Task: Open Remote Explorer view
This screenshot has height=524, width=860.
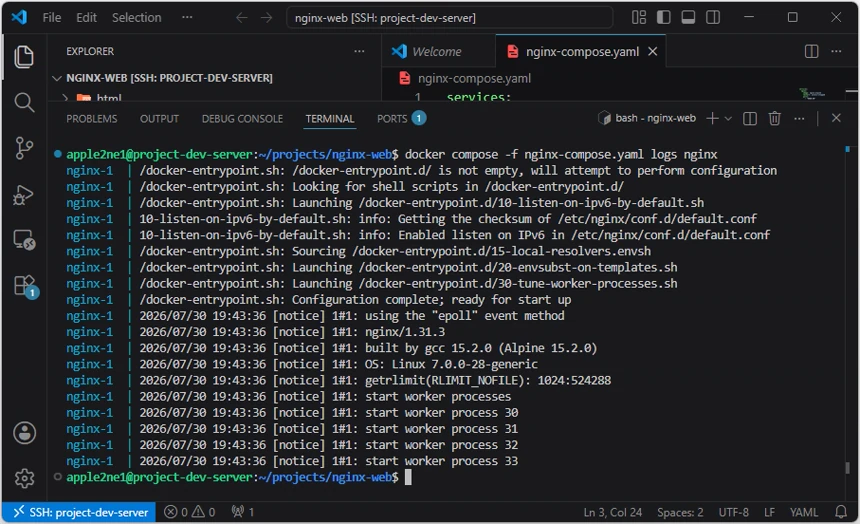Action: (x=24, y=240)
